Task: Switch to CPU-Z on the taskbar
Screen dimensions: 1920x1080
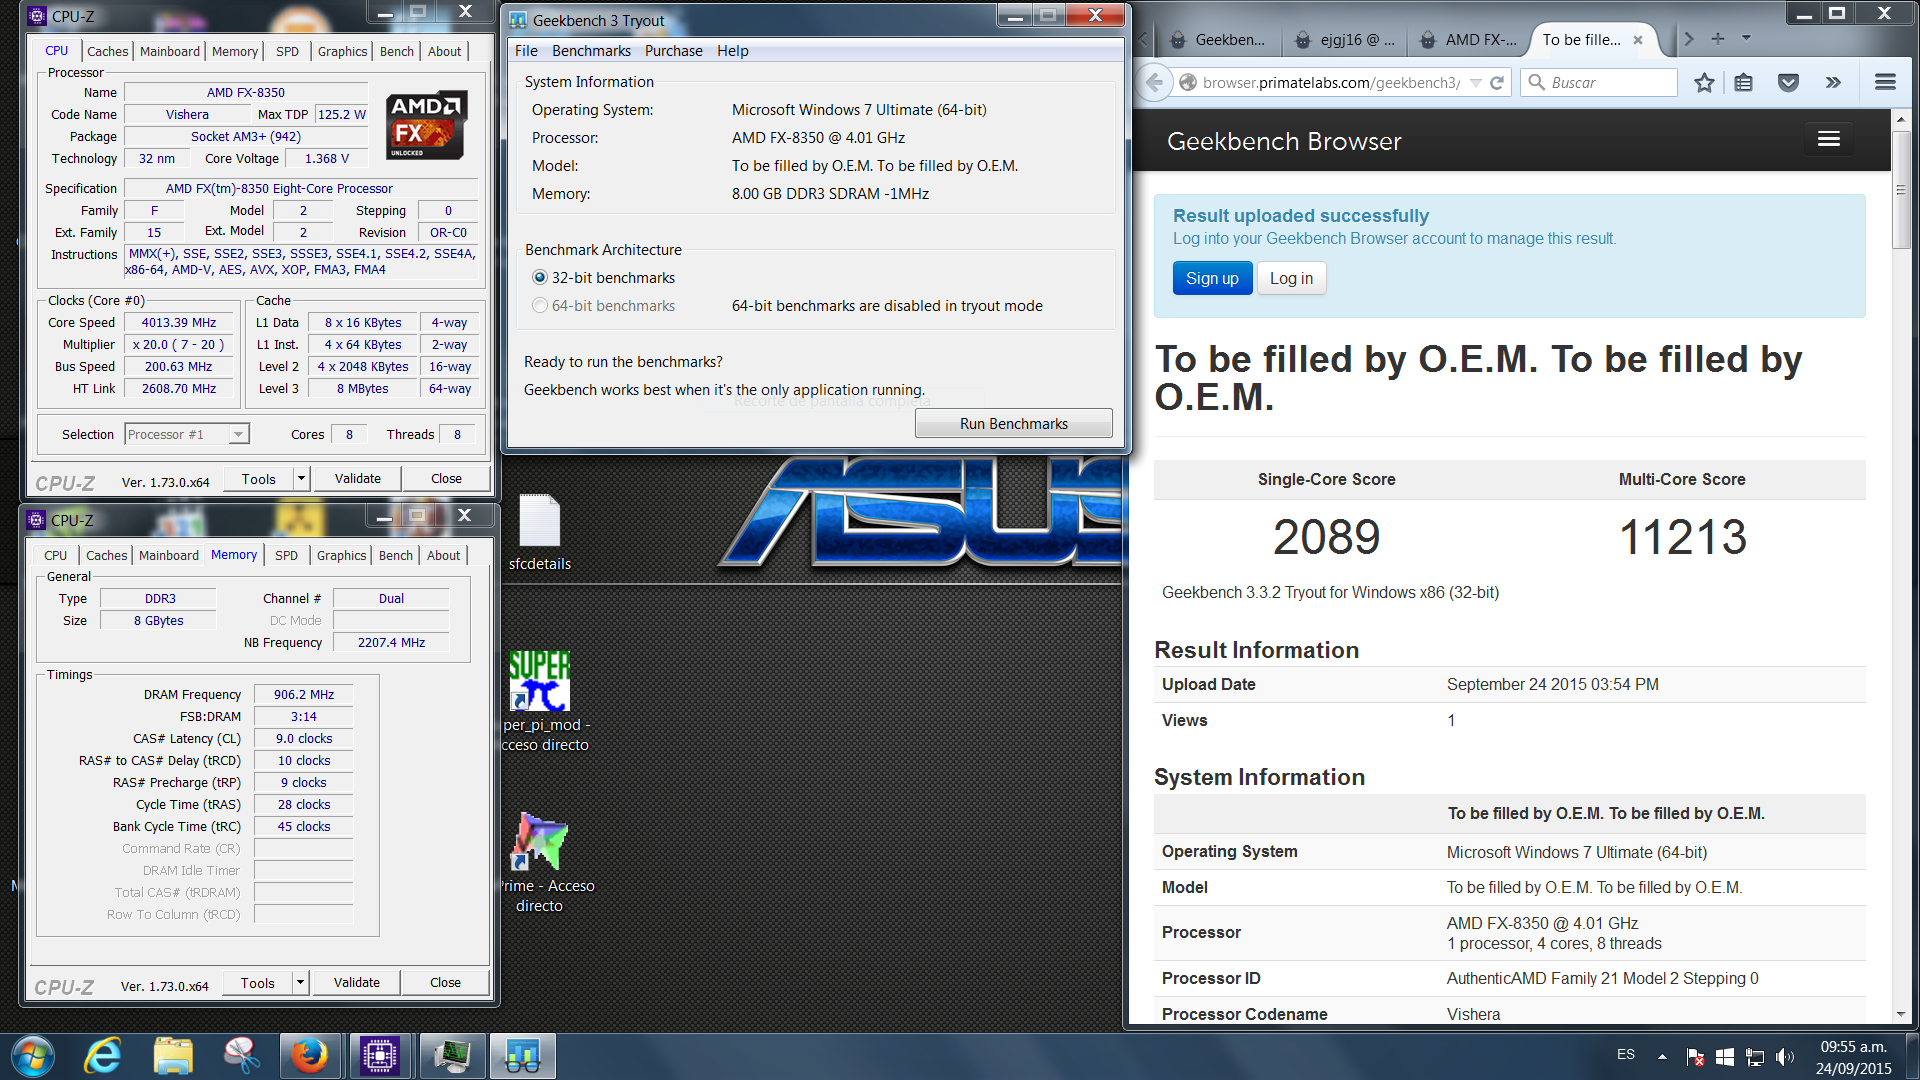Action: (x=380, y=1056)
